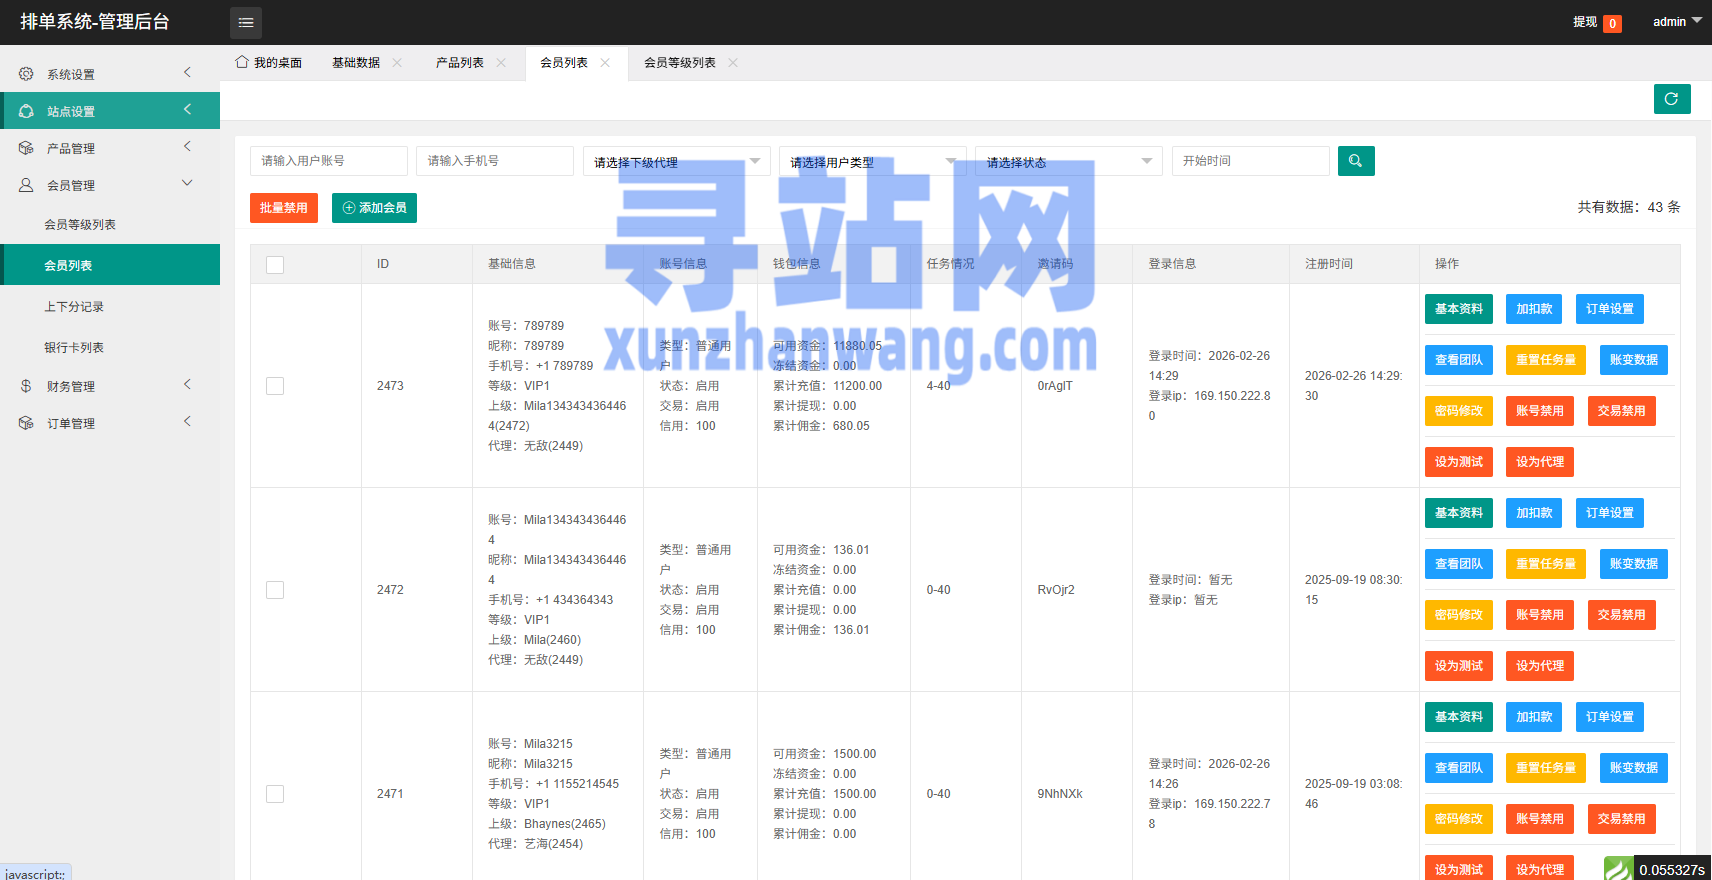Switch to the 会员等级列表 tab
Image resolution: width=1712 pixels, height=880 pixels.
[x=679, y=63]
